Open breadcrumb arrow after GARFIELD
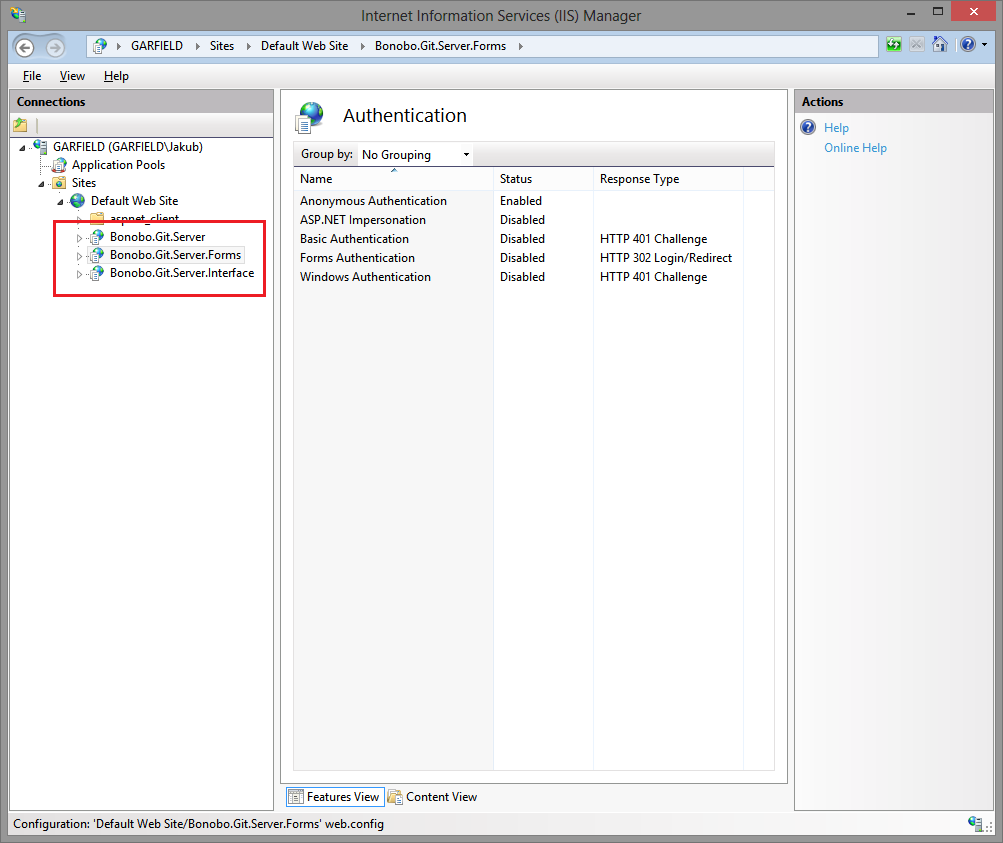 198,46
